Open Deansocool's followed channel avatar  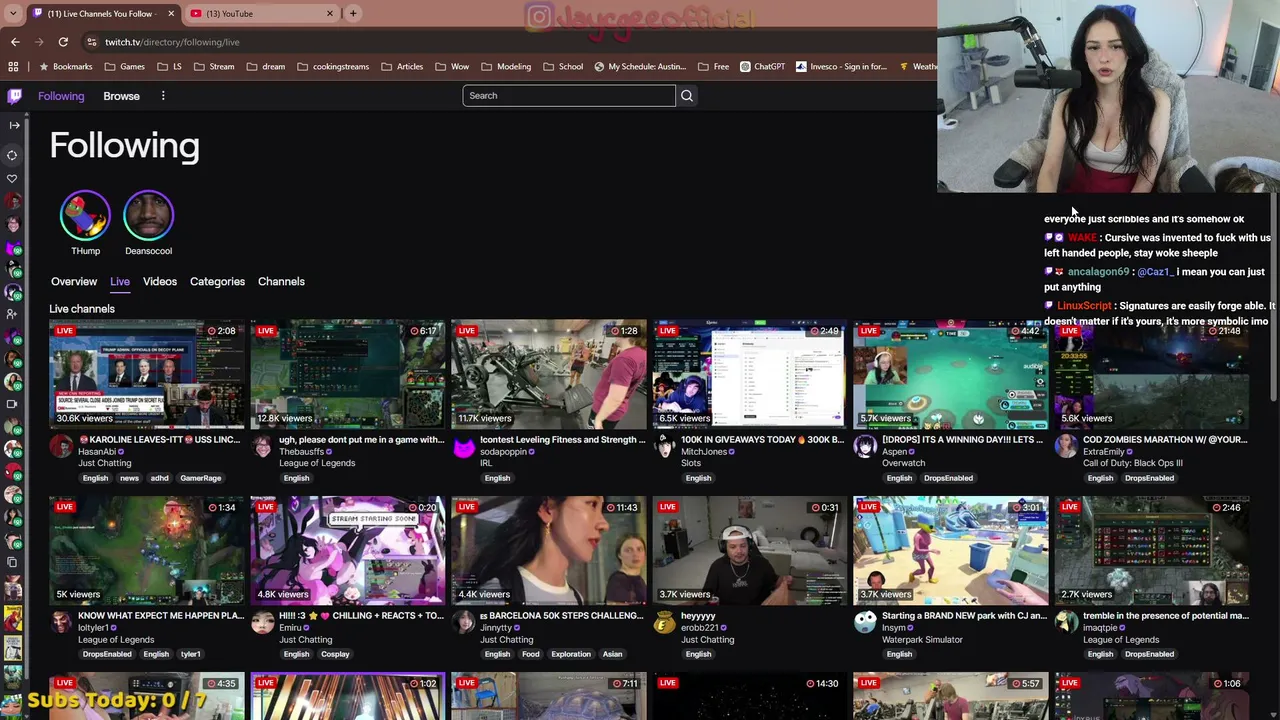[x=148, y=215]
